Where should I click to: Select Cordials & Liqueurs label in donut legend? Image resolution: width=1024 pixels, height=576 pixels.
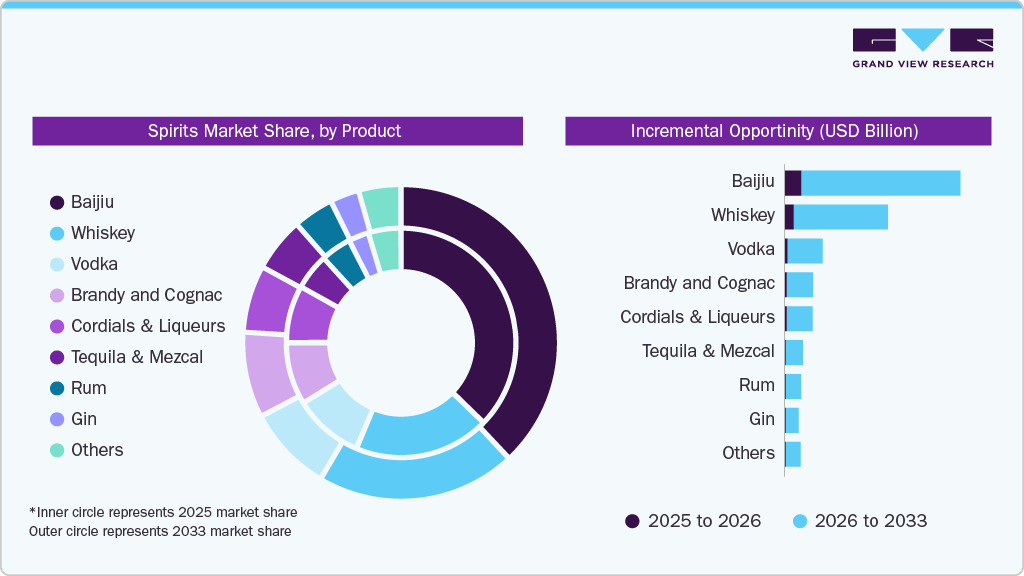148,326
